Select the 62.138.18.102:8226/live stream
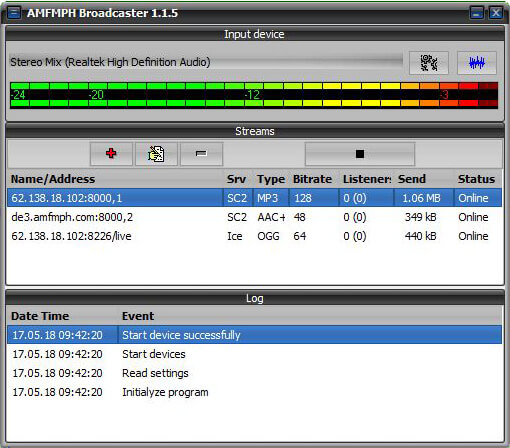The width and height of the screenshot is (510, 448). (254, 236)
